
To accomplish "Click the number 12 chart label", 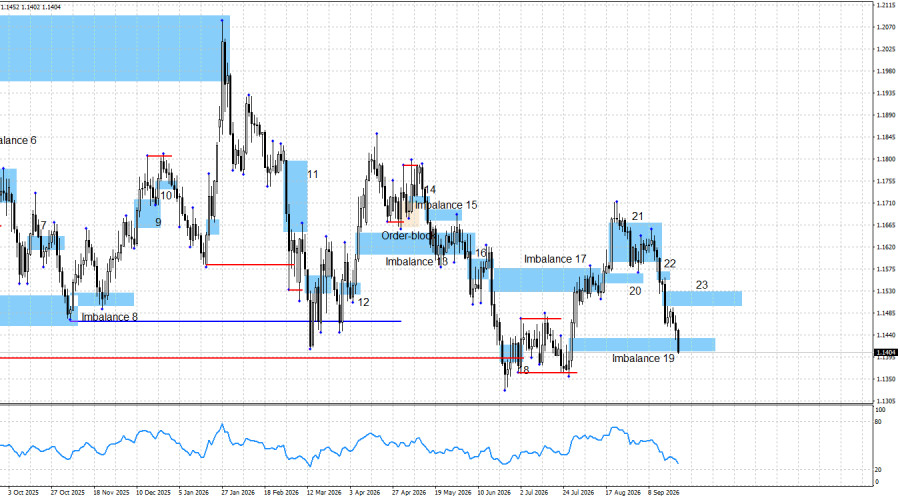I will pyautogui.click(x=363, y=302).
